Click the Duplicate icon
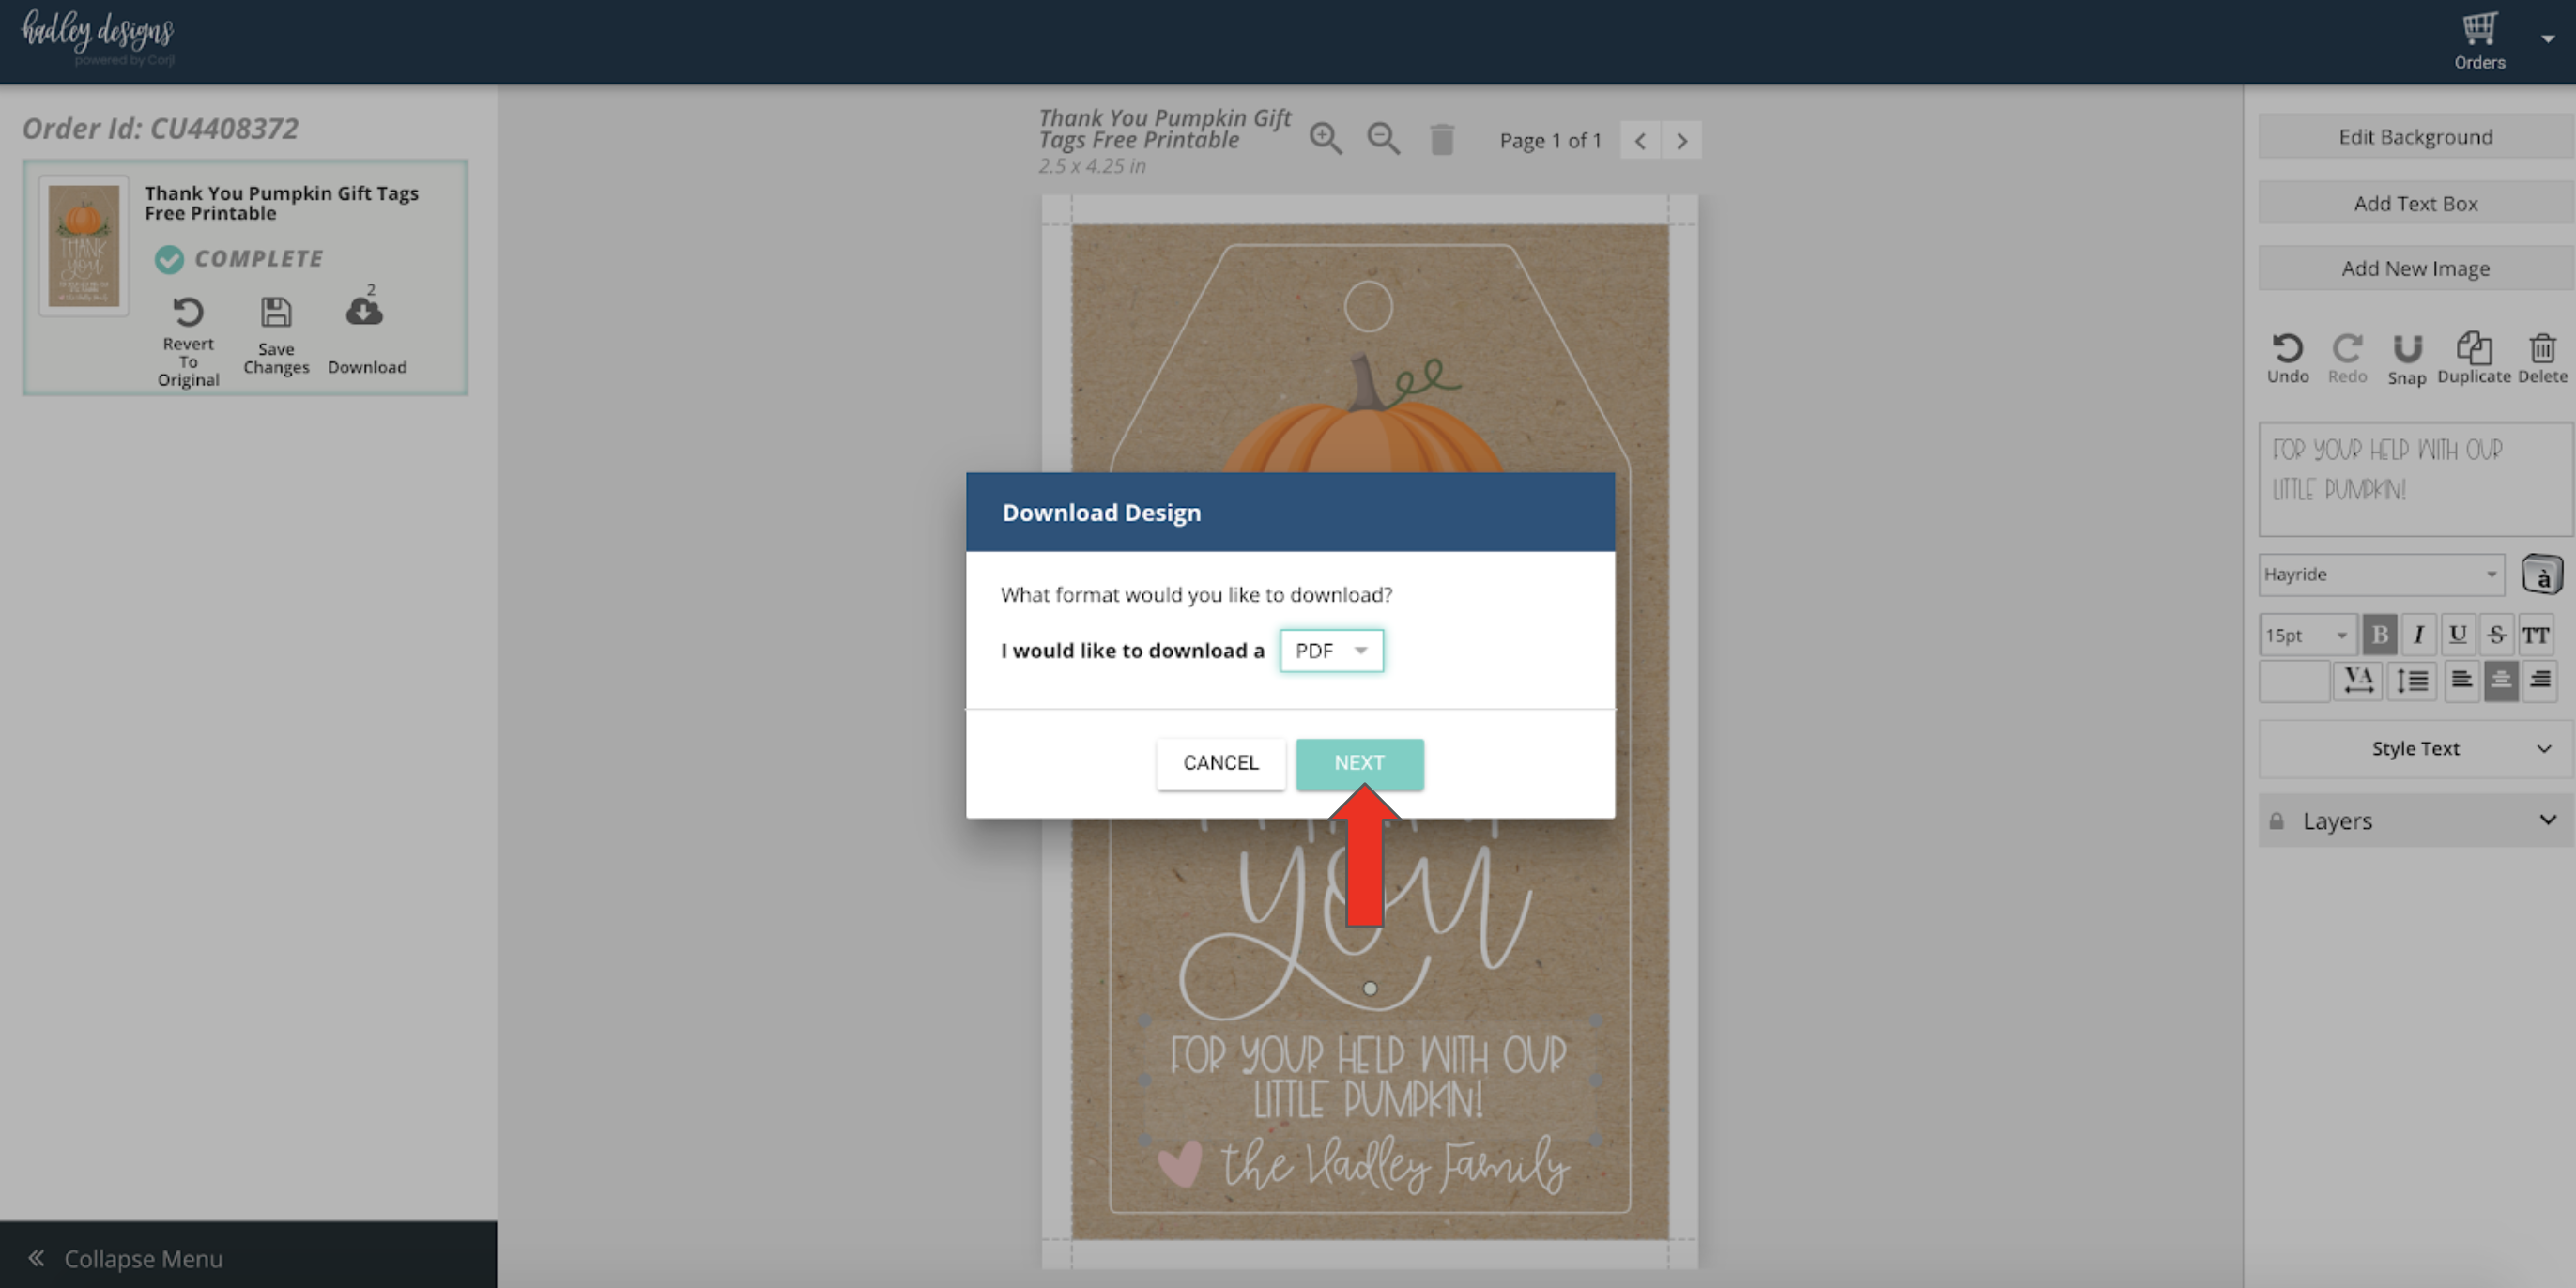Image resolution: width=2576 pixels, height=1288 pixels. click(2473, 349)
